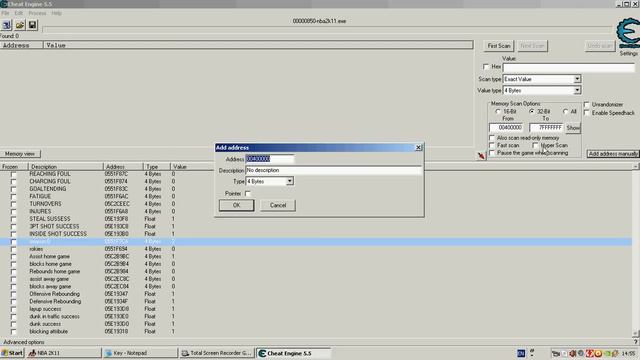The image size is (640, 360).
Task: Close the Add address dialog
Action: pos(418,147)
